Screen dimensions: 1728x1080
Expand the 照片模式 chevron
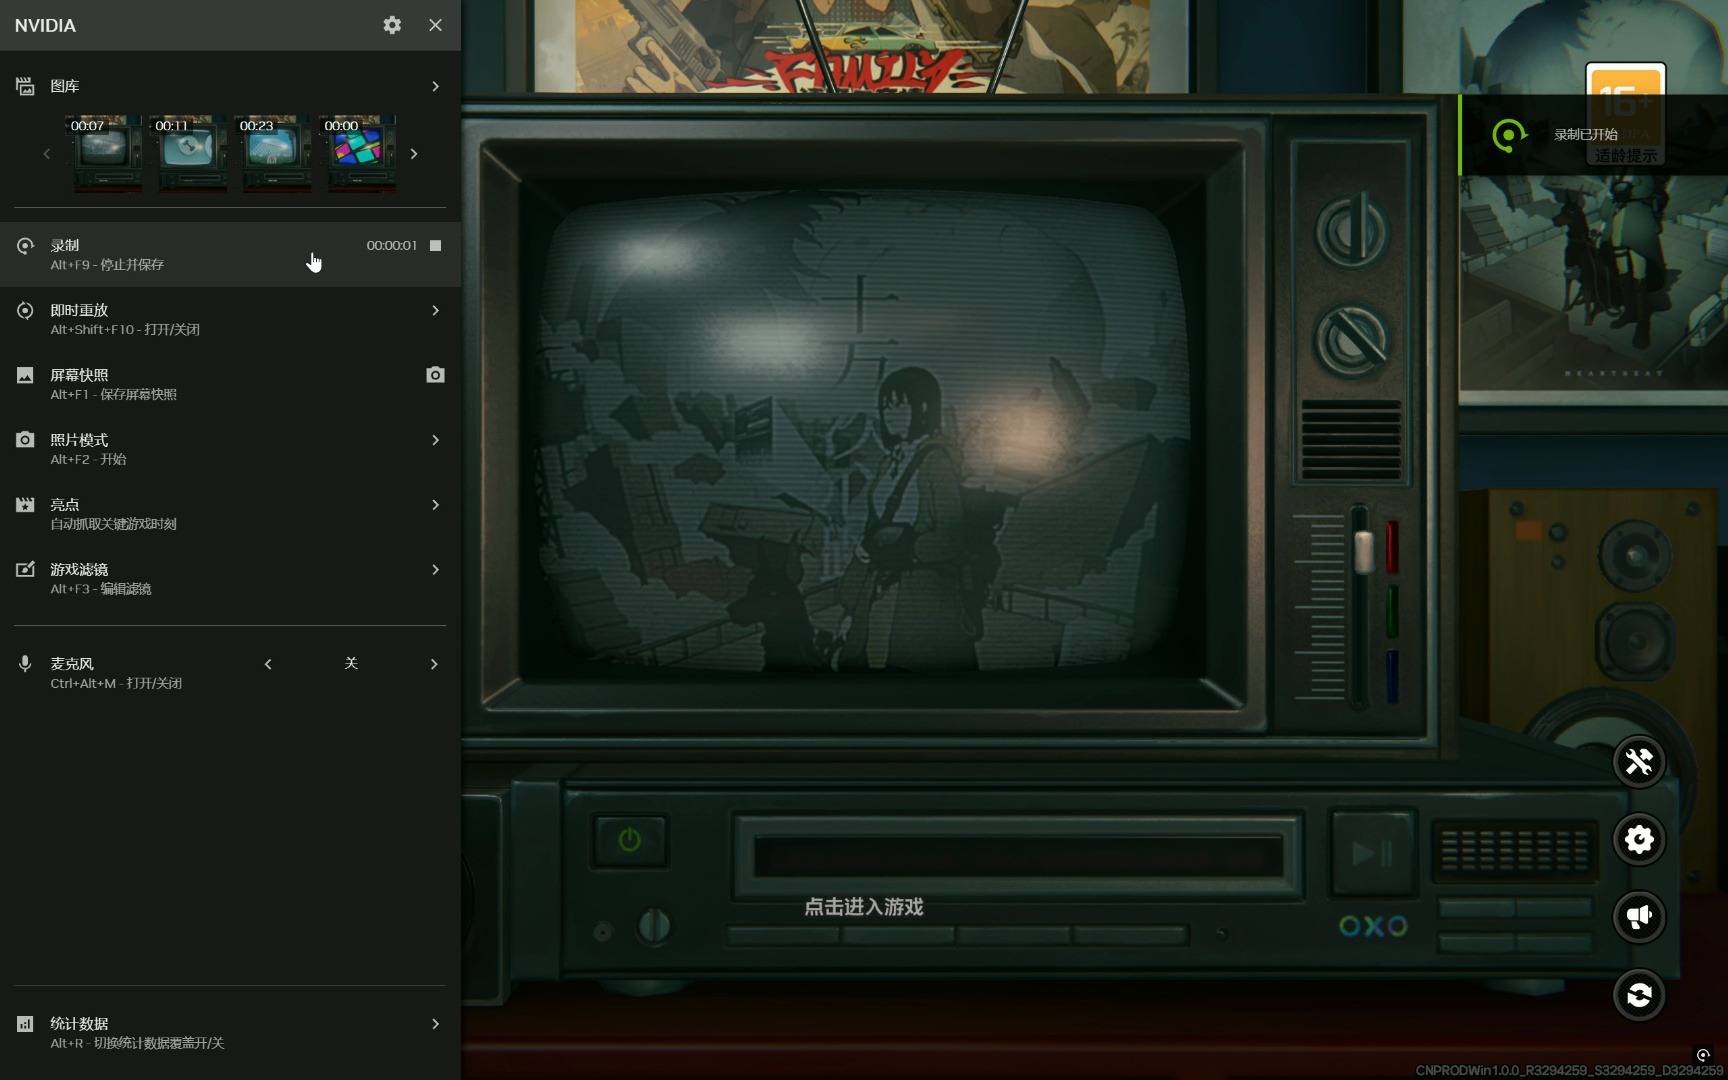coord(435,440)
